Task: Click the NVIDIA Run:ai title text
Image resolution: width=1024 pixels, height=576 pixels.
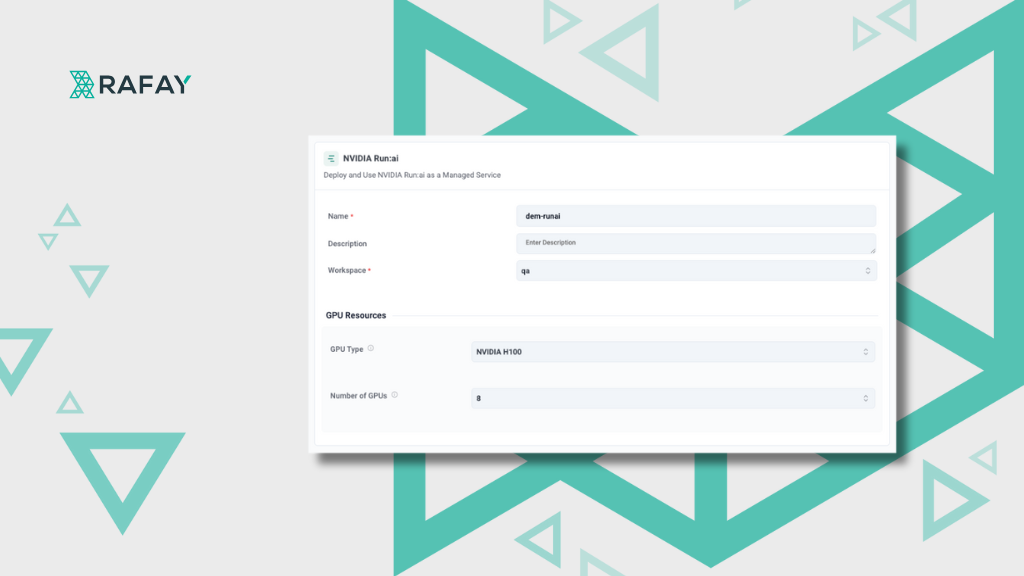Action: [x=370, y=158]
